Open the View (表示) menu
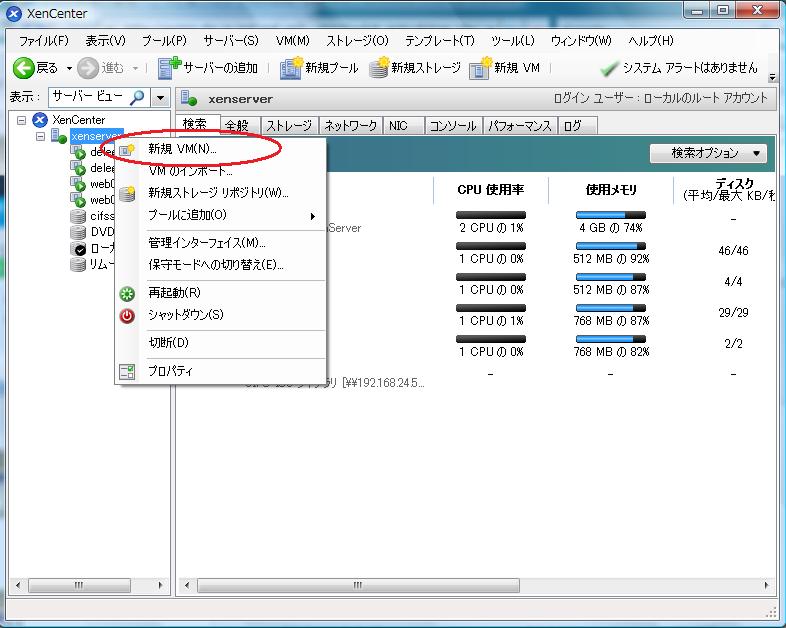 point(105,41)
